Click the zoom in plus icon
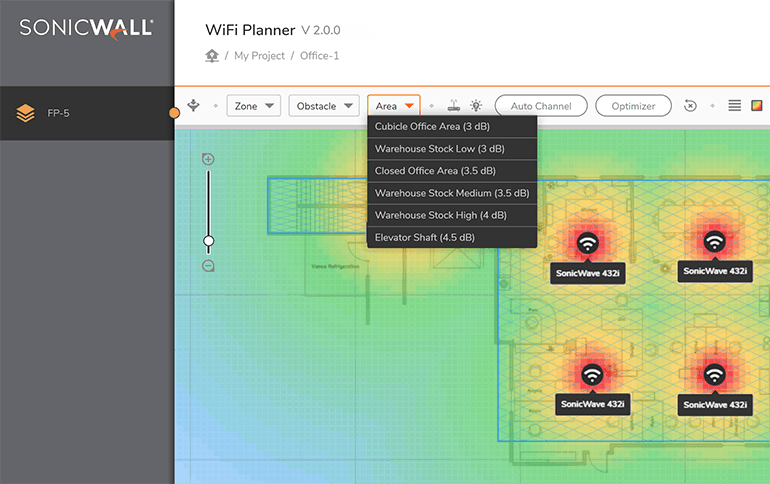Image resolution: width=770 pixels, height=484 pixels. click(x=208, y=159)
